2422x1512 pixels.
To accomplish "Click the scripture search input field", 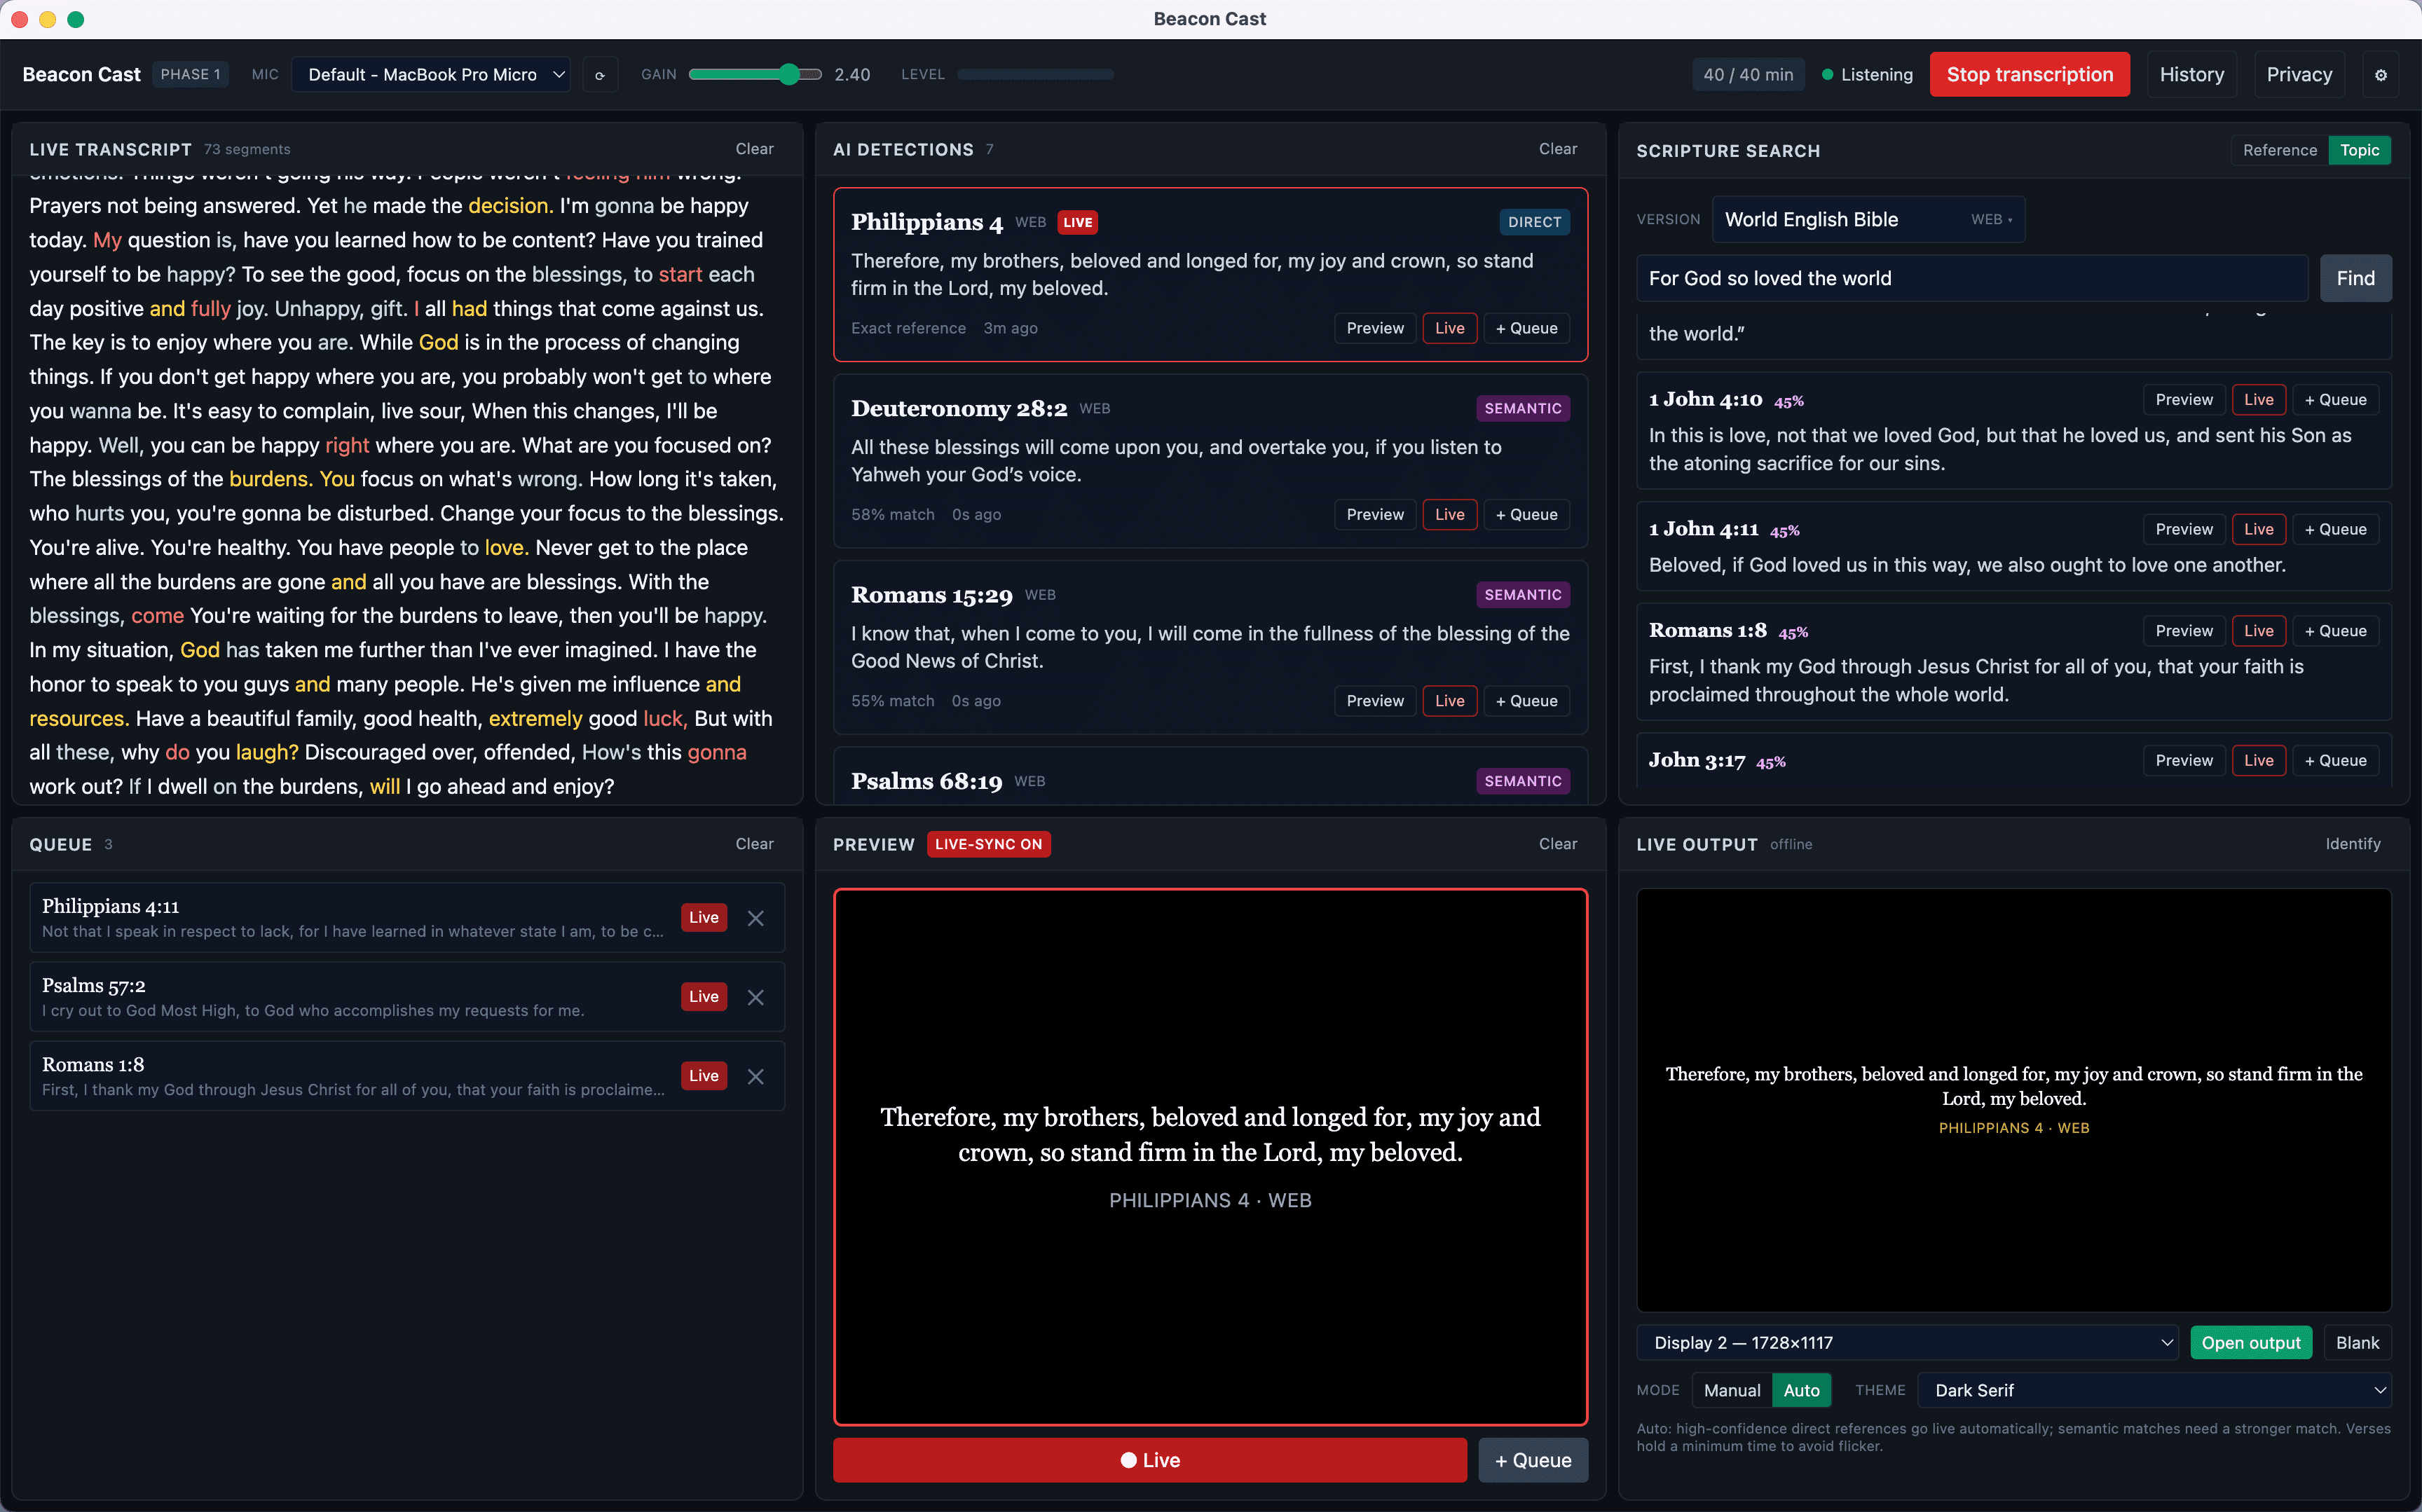I will [x=1971, y=278].
